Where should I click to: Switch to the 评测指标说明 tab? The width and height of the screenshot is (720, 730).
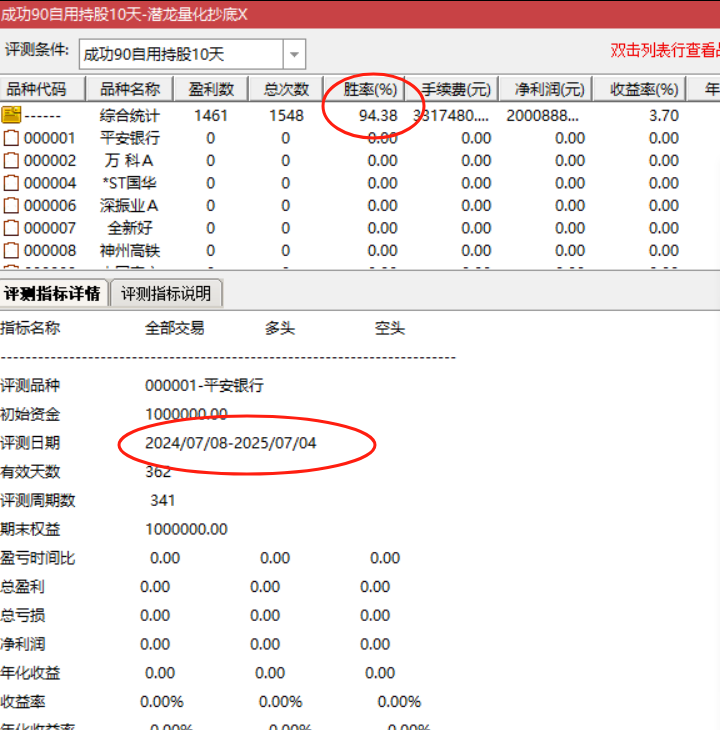coord(166,294)
